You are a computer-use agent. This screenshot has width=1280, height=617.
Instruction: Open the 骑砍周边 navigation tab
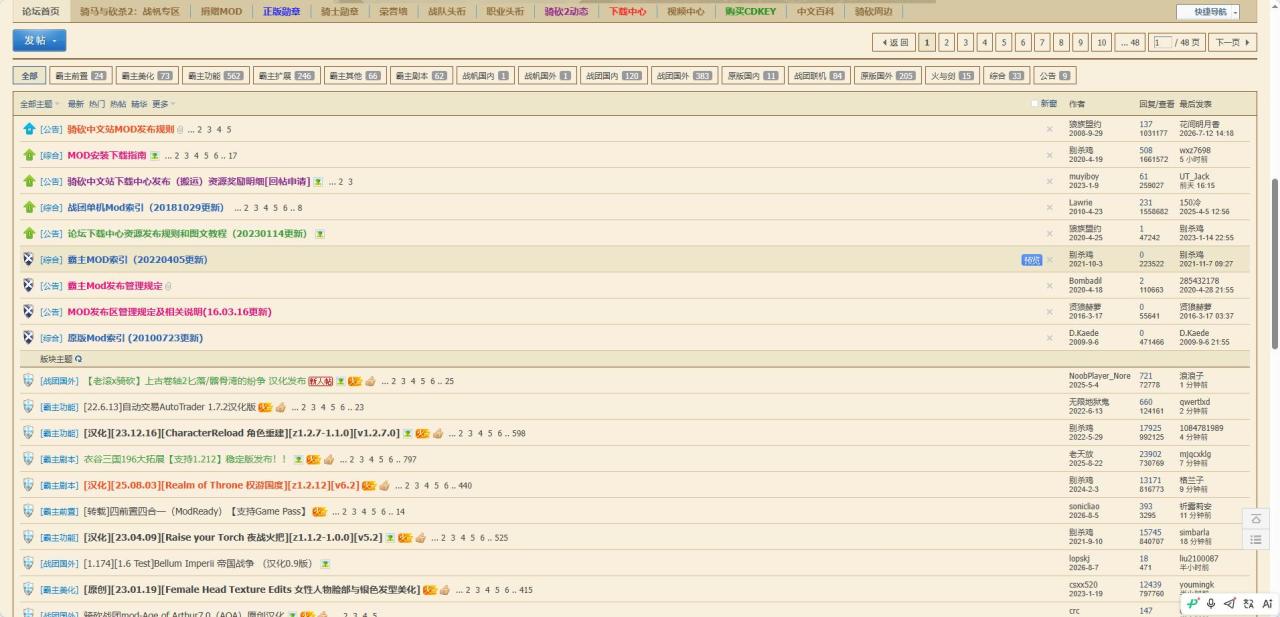click(x=873, y=12)
